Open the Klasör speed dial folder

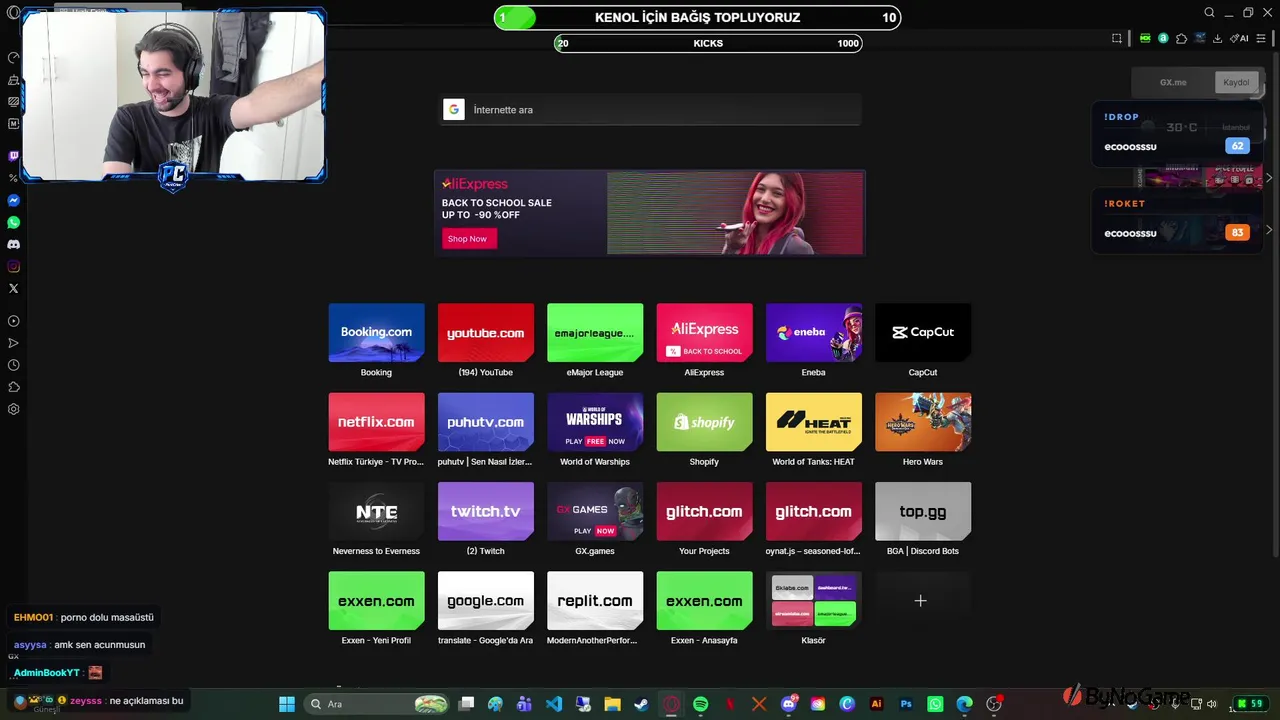(x=814, y=601)
